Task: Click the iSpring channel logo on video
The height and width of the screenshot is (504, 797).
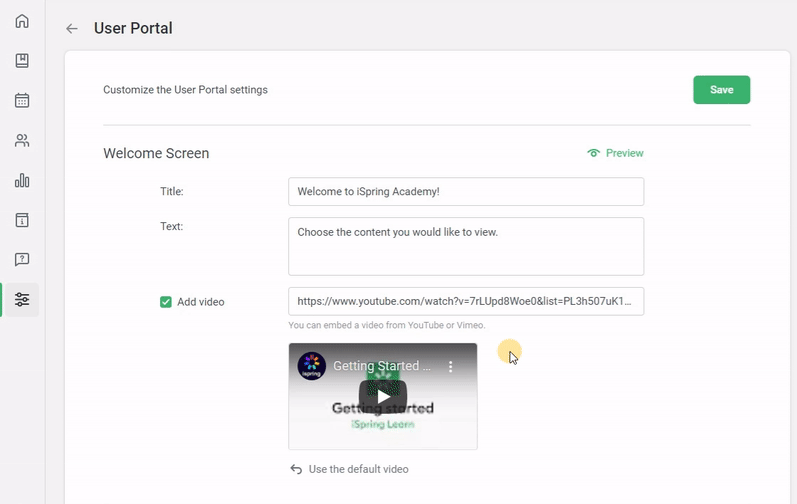Action: [x=312, y=366]
